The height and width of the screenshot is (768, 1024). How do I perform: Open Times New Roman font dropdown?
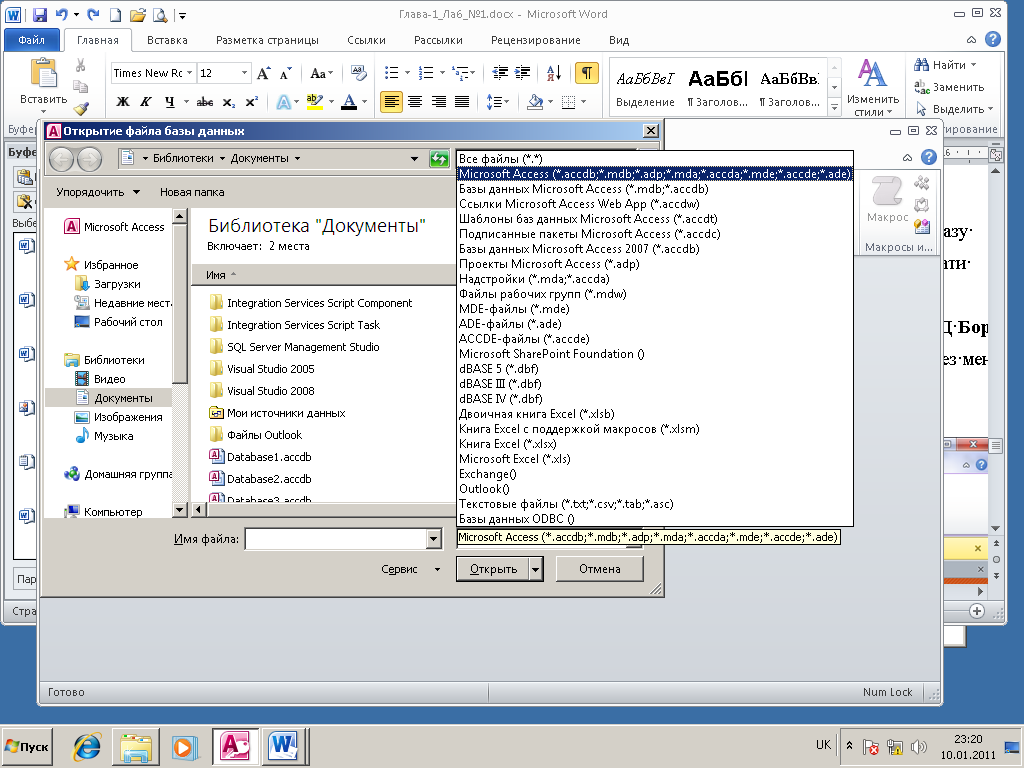point(189,73)
